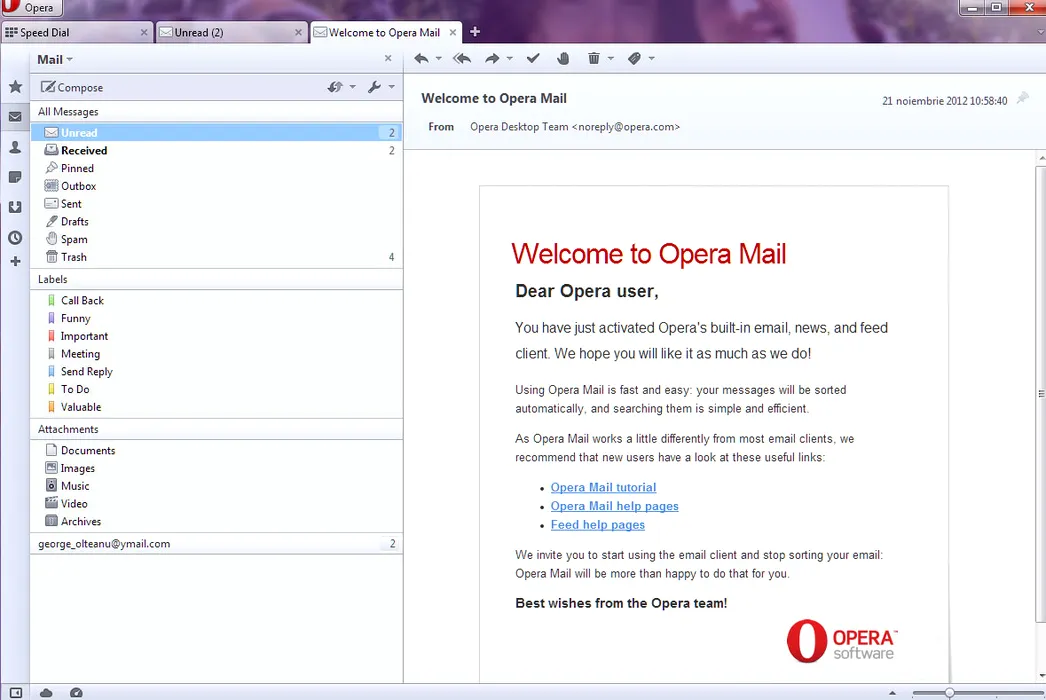
Task: Select the Unread folder
Action: pos(217,133)
